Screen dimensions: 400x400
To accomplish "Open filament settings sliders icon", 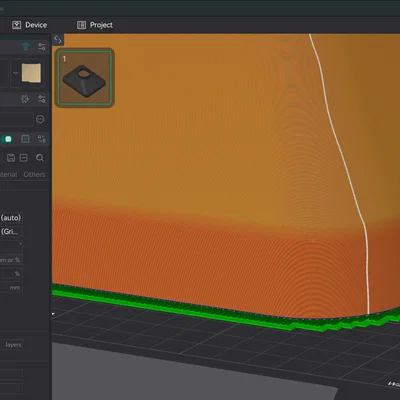I will (x=42, y=99).
